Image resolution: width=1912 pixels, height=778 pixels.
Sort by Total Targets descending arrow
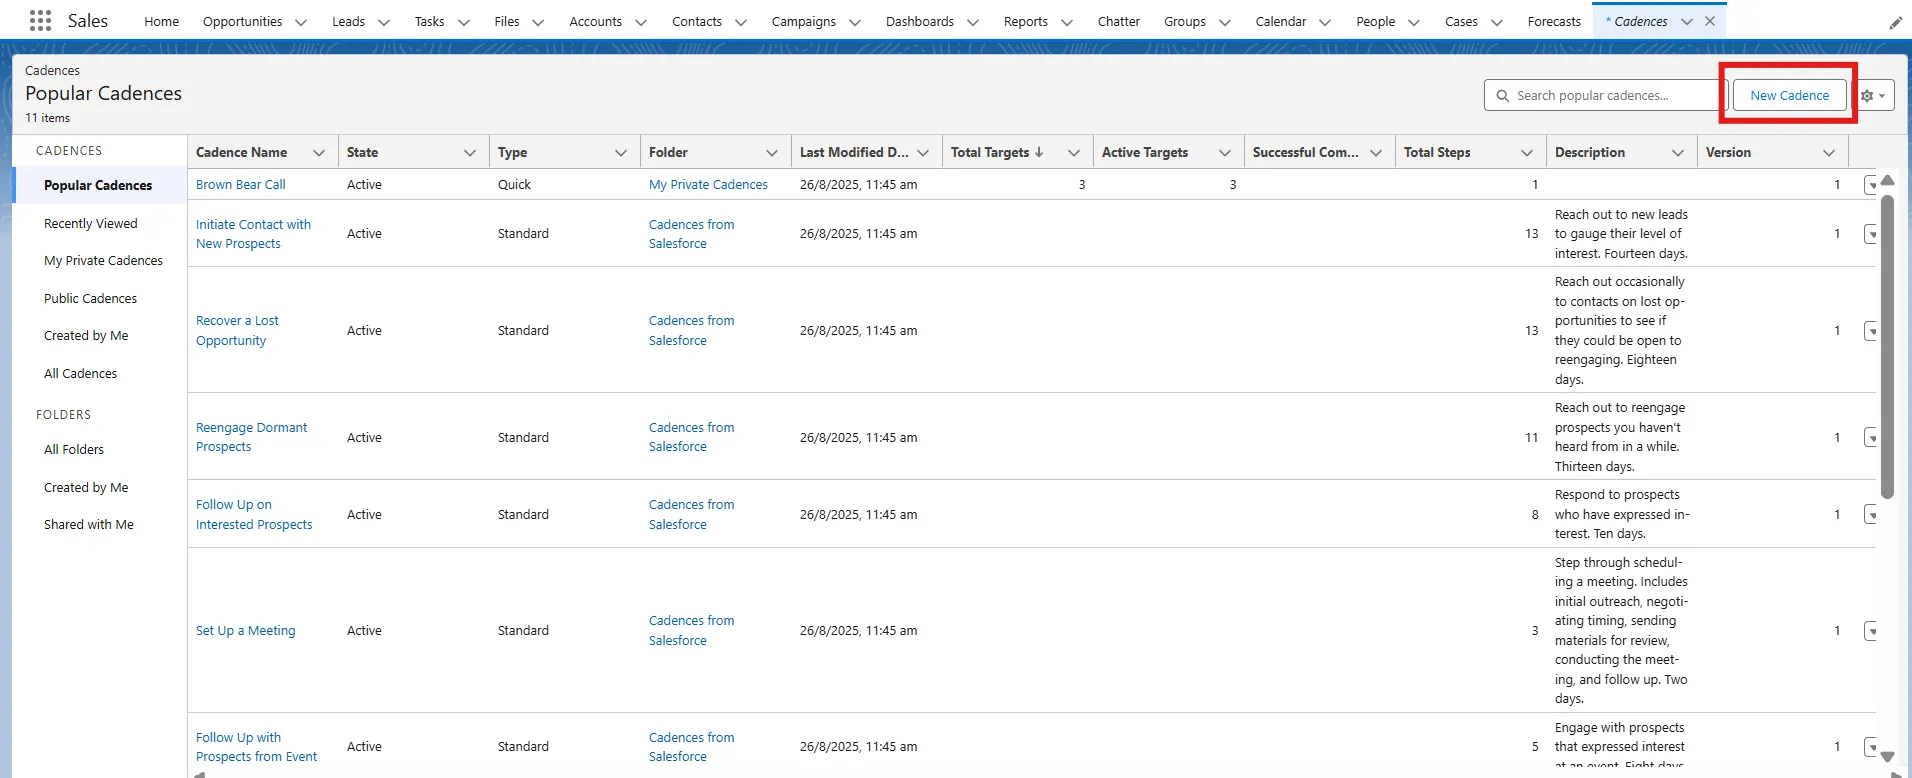1039,152
